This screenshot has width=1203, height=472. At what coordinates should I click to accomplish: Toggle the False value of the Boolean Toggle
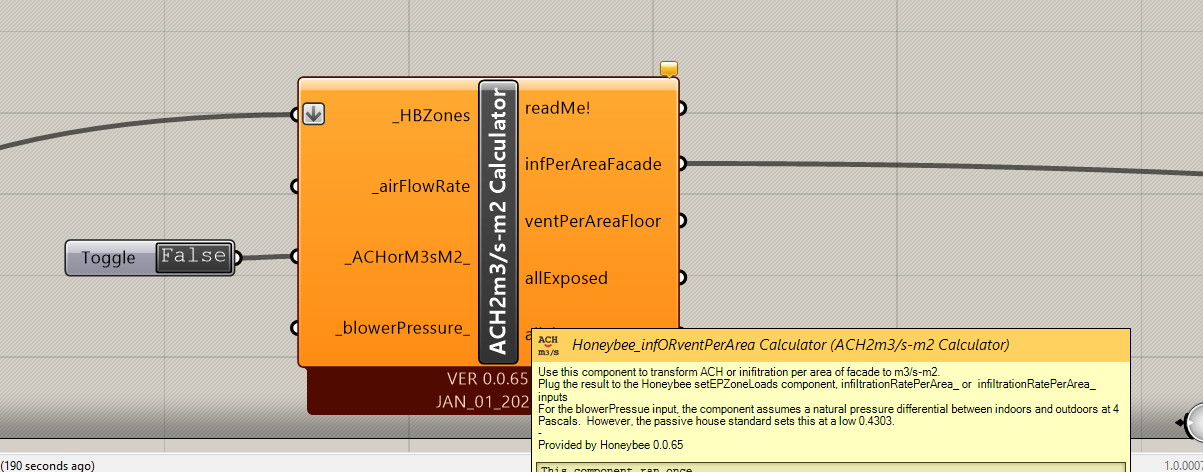(x=193, y=256)
